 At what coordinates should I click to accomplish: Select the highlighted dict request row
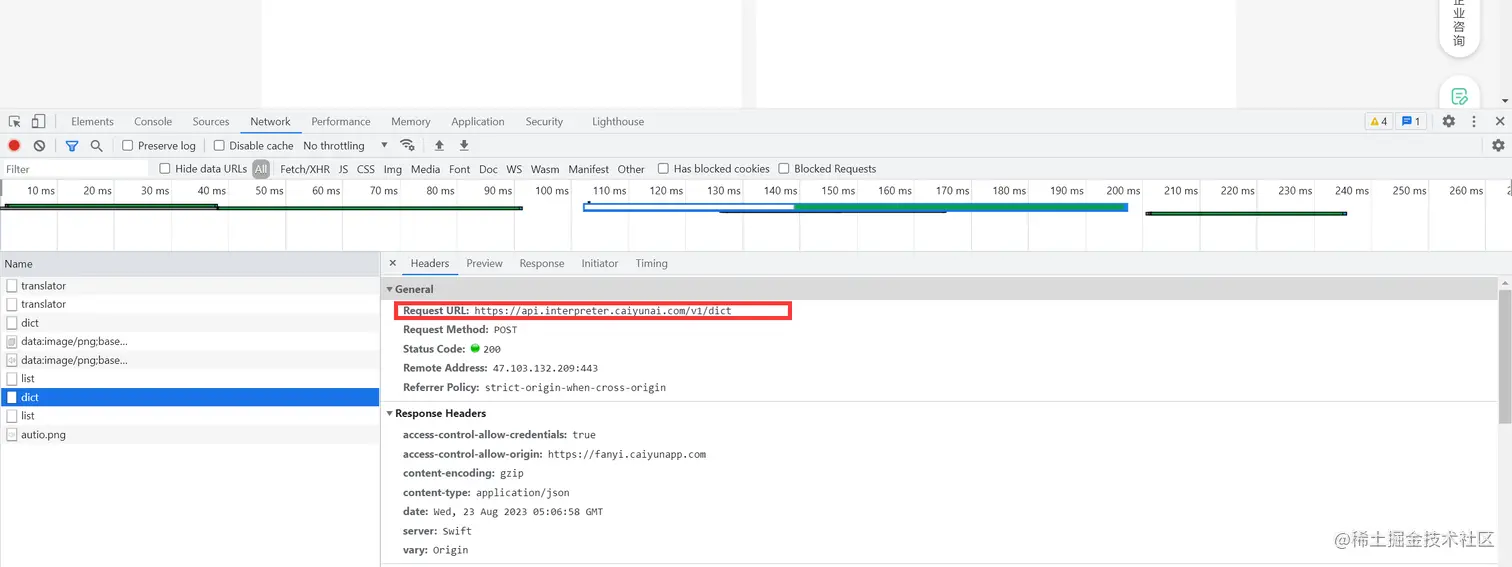click(x=190, y=397)
